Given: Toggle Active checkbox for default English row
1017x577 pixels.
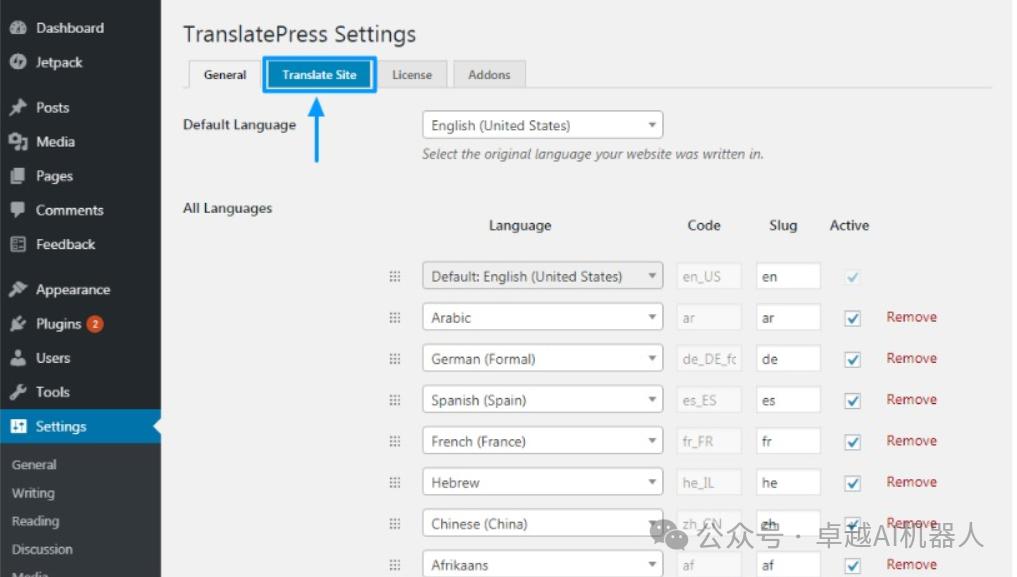Looking at the screenshot, I should tap(852, 277).
